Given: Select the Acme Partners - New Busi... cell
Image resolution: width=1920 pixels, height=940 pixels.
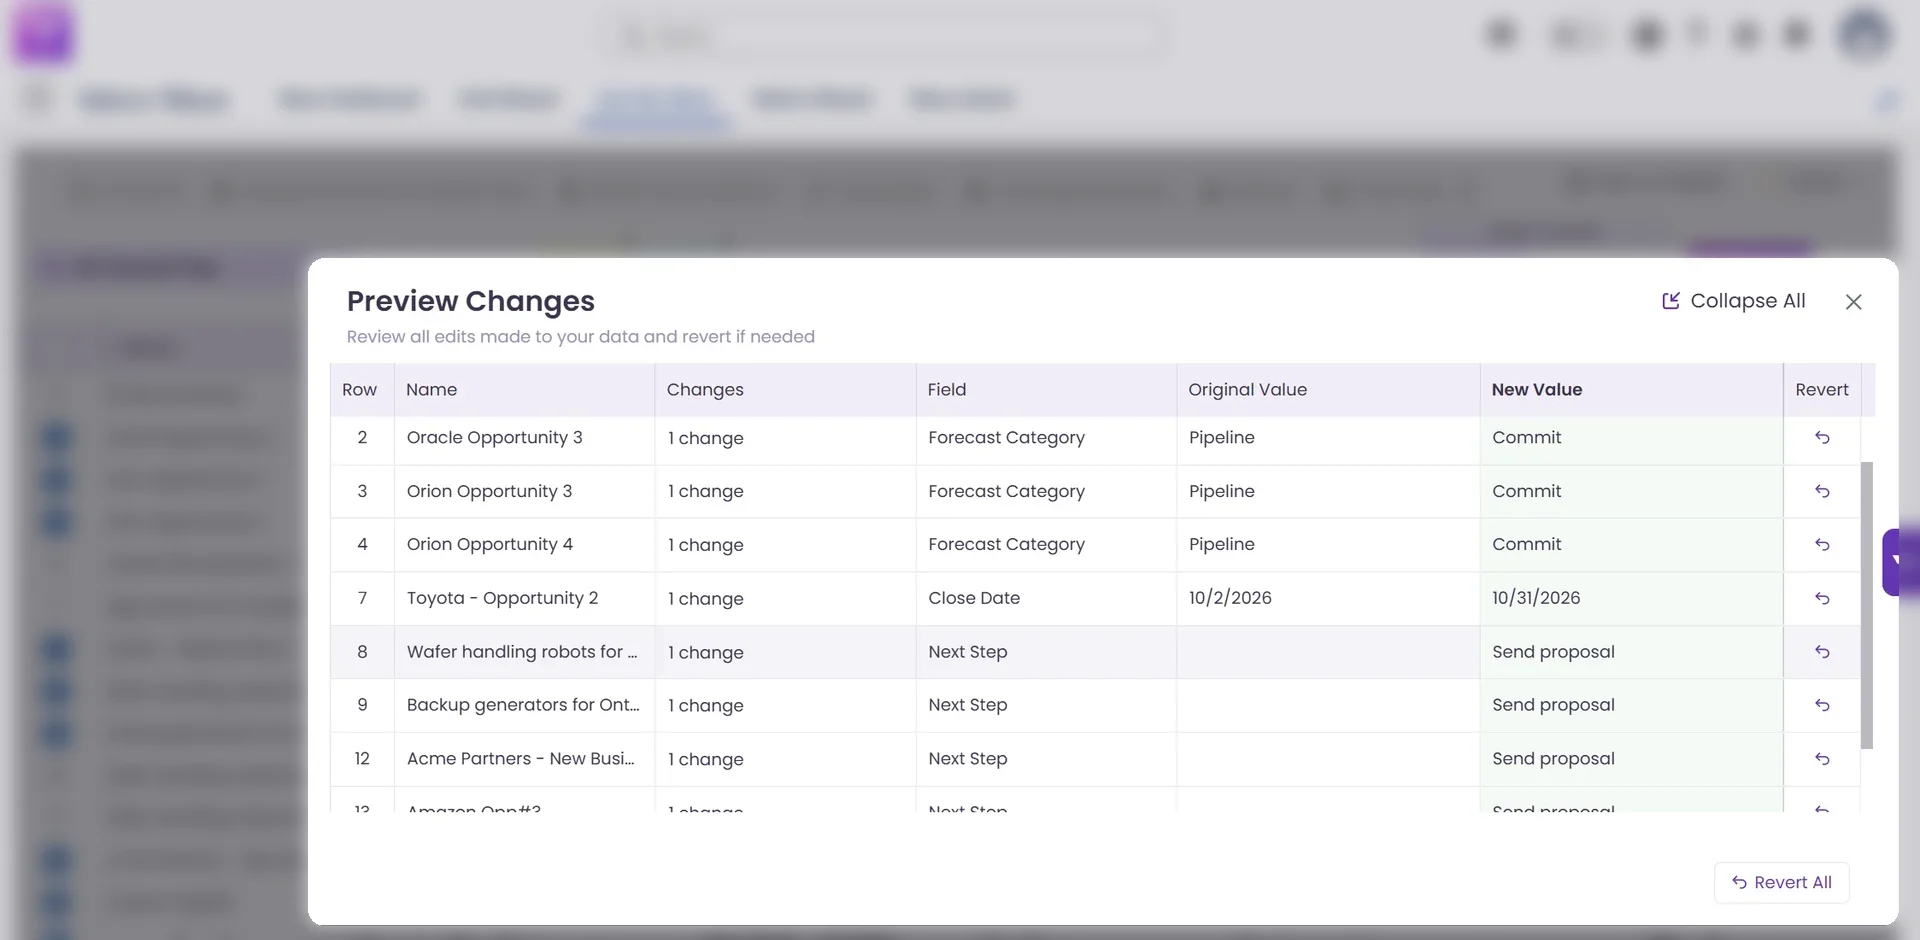Looking at the screenshot, I should [x=524, y=759].
